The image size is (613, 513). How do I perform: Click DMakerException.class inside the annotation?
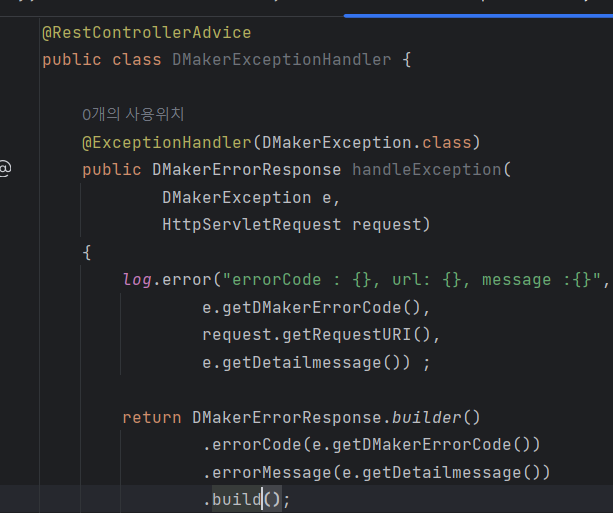coord(367,143)
